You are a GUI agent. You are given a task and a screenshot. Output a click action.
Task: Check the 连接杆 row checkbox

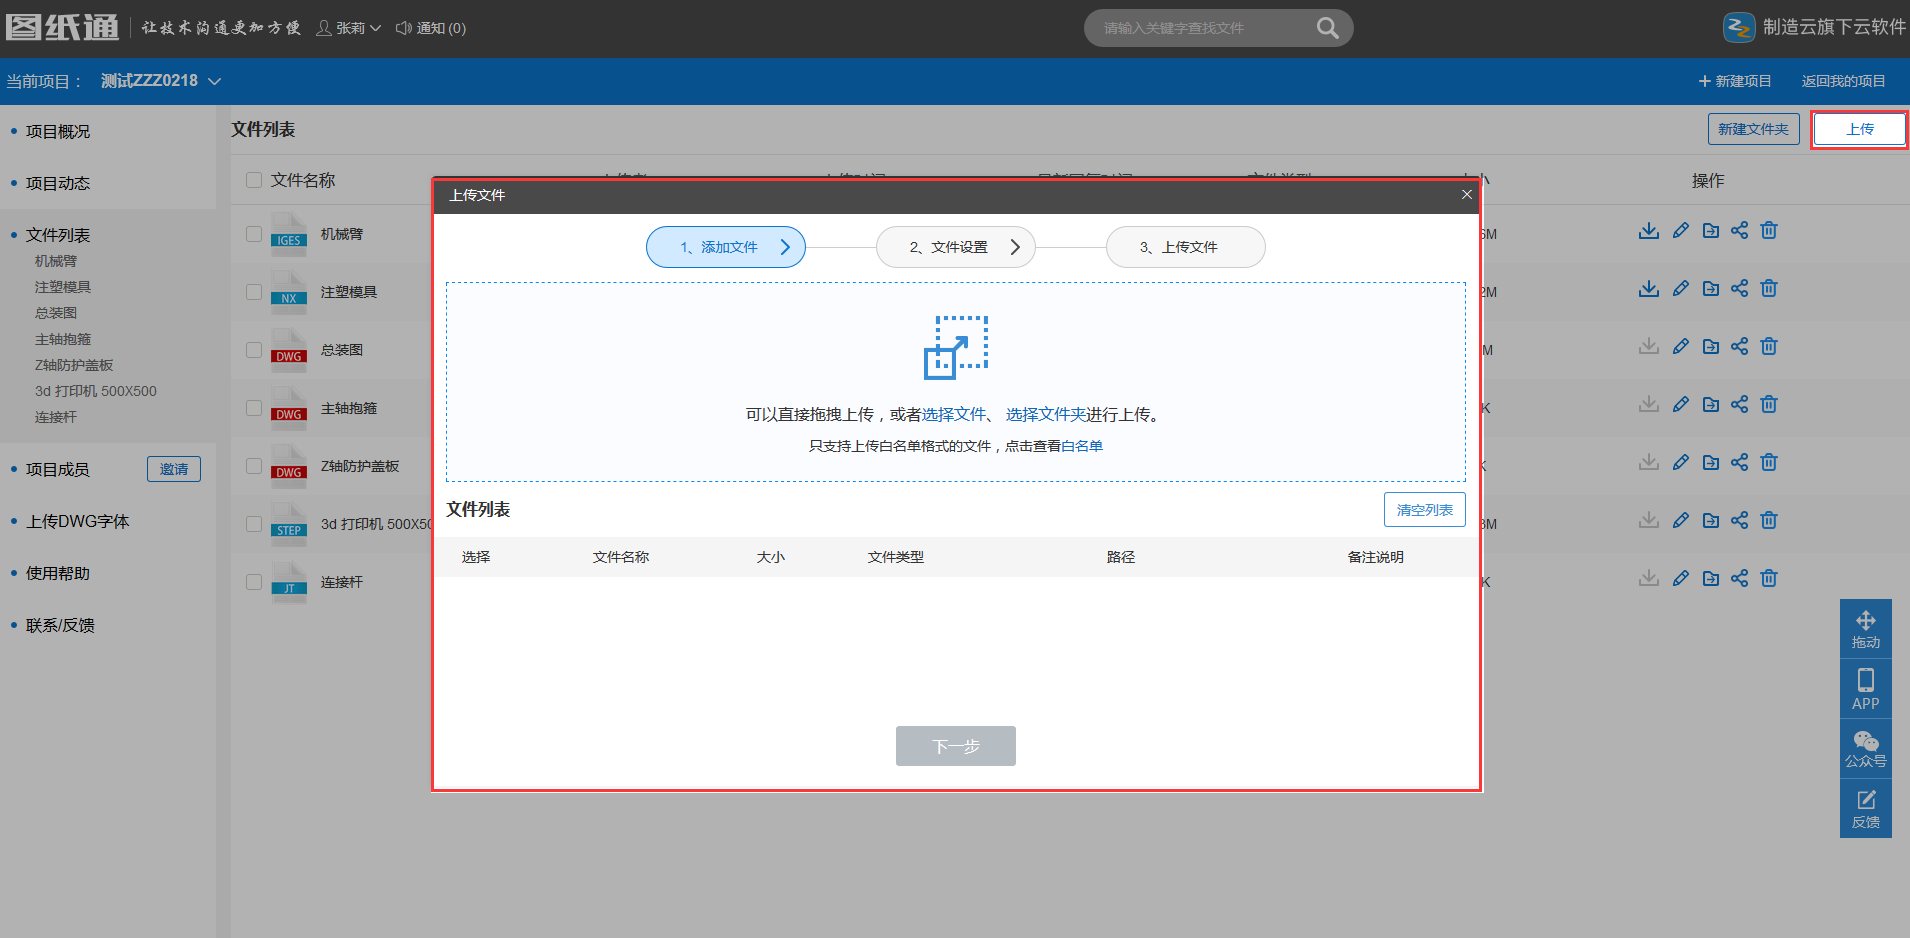(x=254, y=582)
